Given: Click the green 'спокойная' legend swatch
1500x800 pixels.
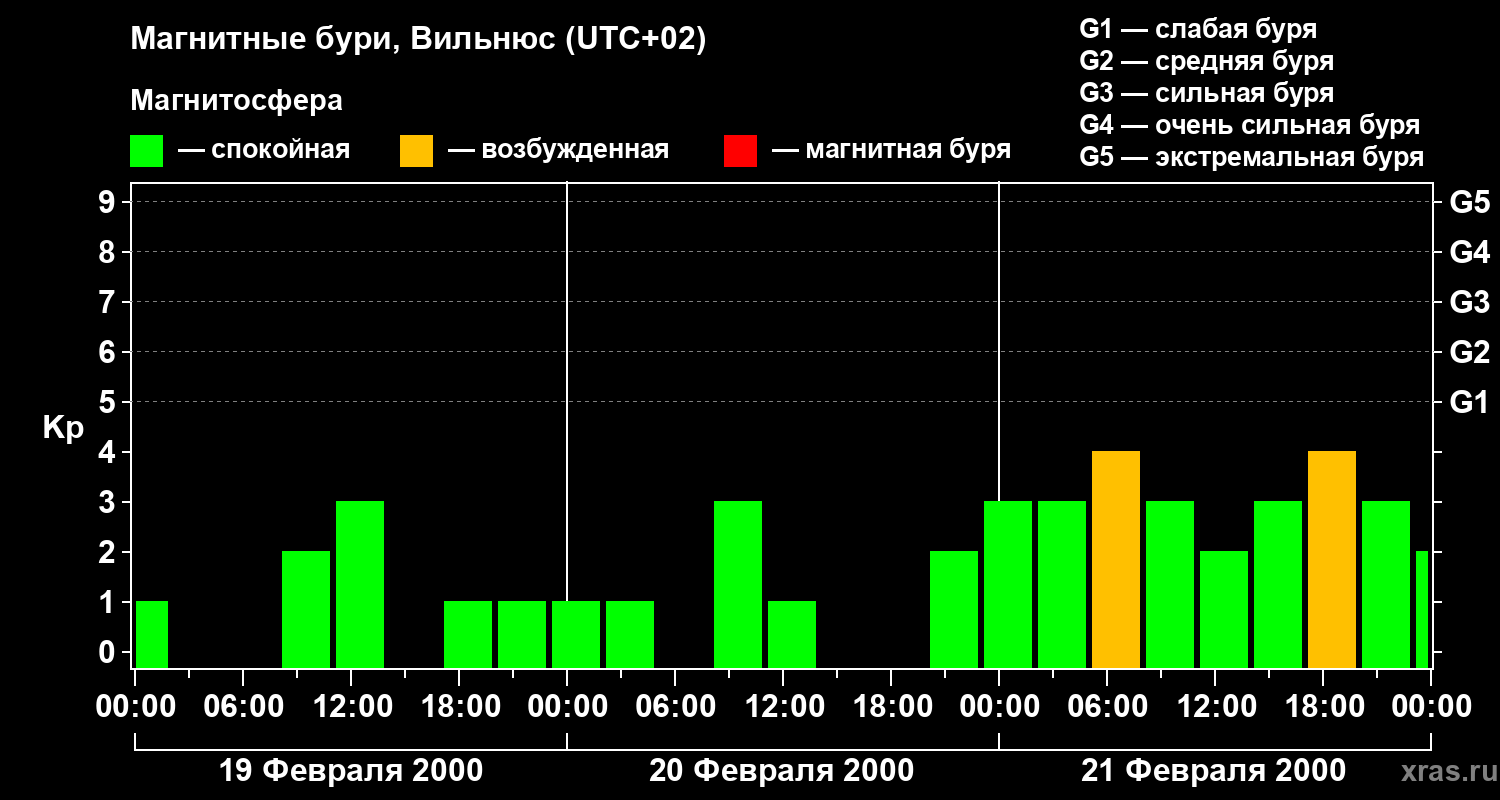Looking at the screenshot, I should [147, 150].
